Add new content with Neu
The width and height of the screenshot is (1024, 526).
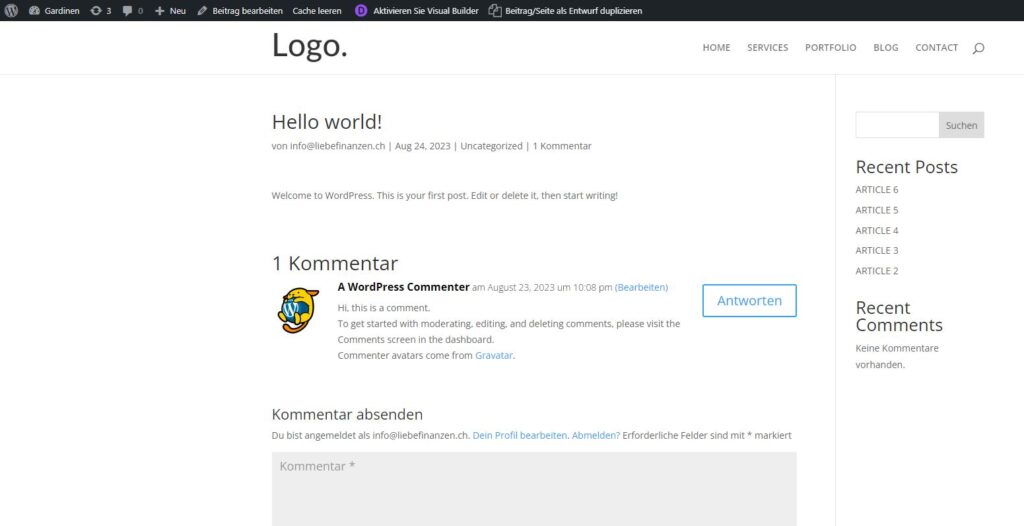click(x=170, y=10)
